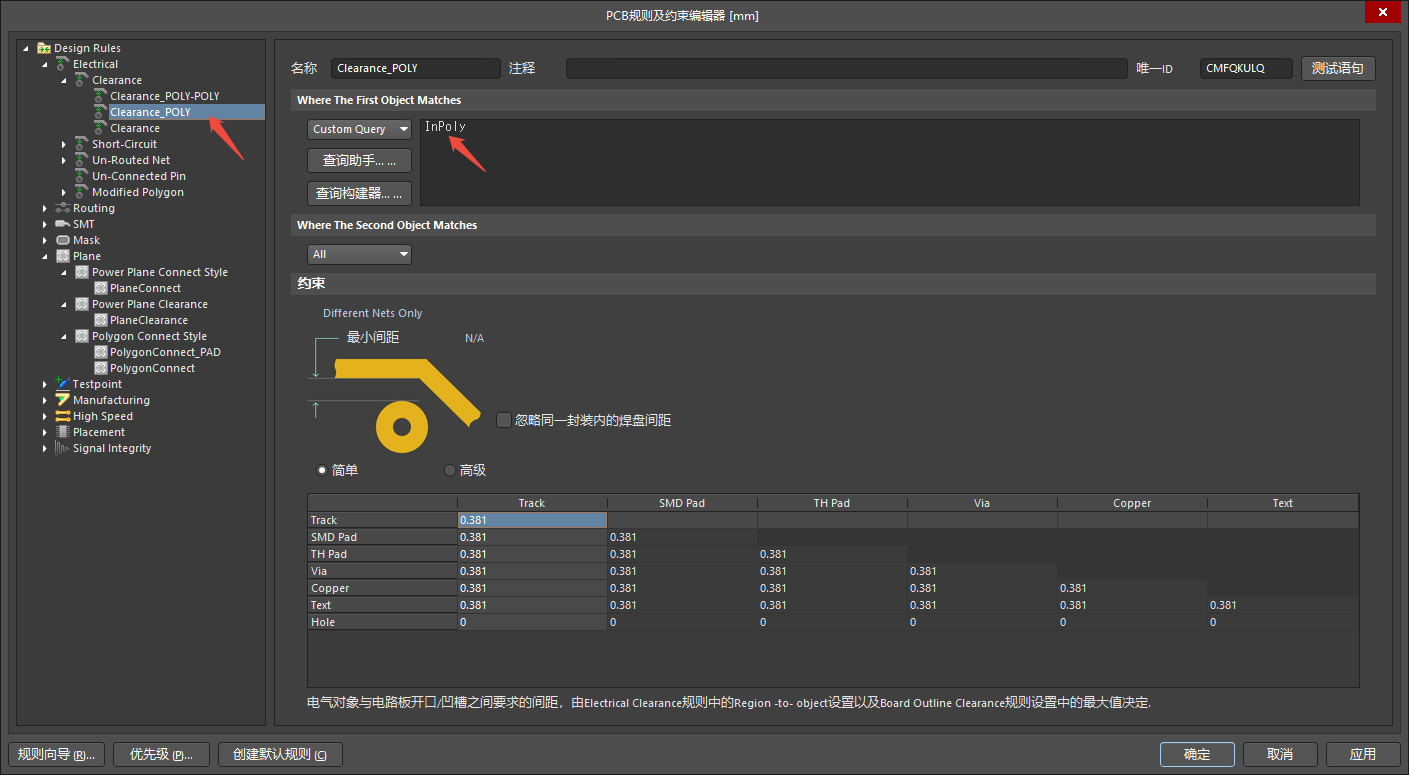The width and height of the screenshot is (1409, 775).
Task: Click the Un-Routed Net rule icon
Action: 82,160
